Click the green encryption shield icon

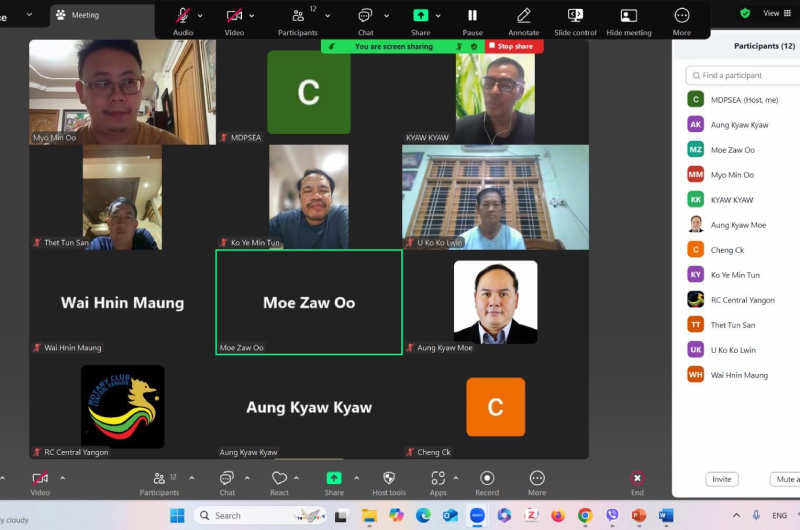(x=745, y=13)
